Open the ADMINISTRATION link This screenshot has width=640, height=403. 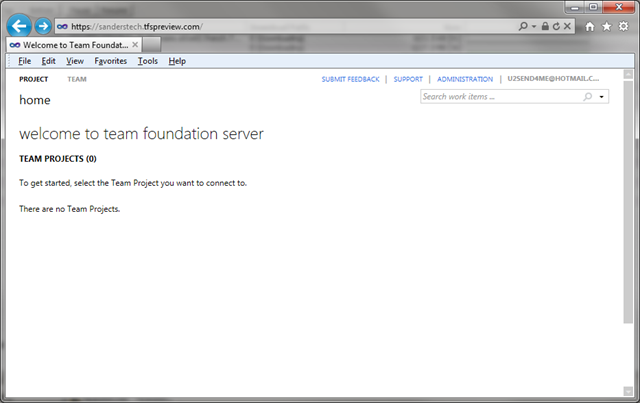[465, 79]
